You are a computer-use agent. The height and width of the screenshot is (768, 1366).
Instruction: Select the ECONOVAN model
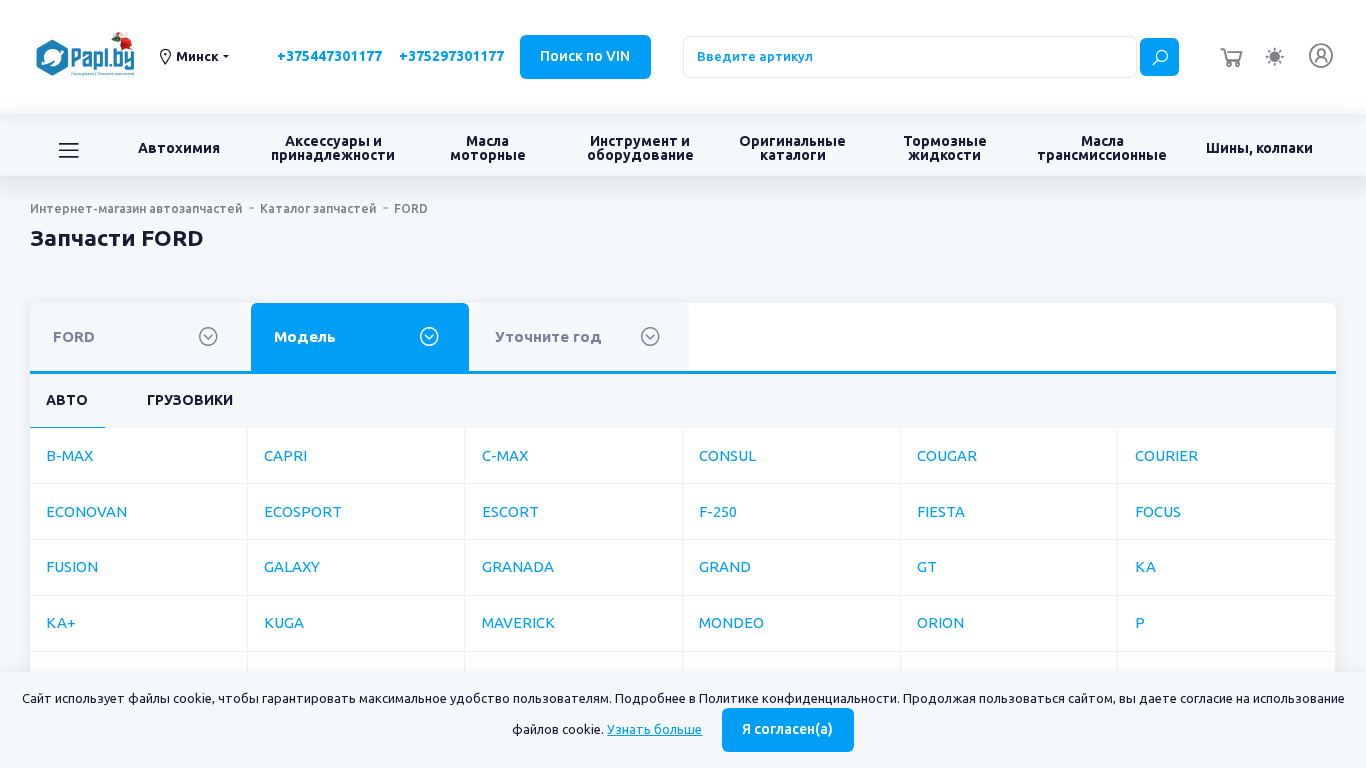[x=87, y=512]
